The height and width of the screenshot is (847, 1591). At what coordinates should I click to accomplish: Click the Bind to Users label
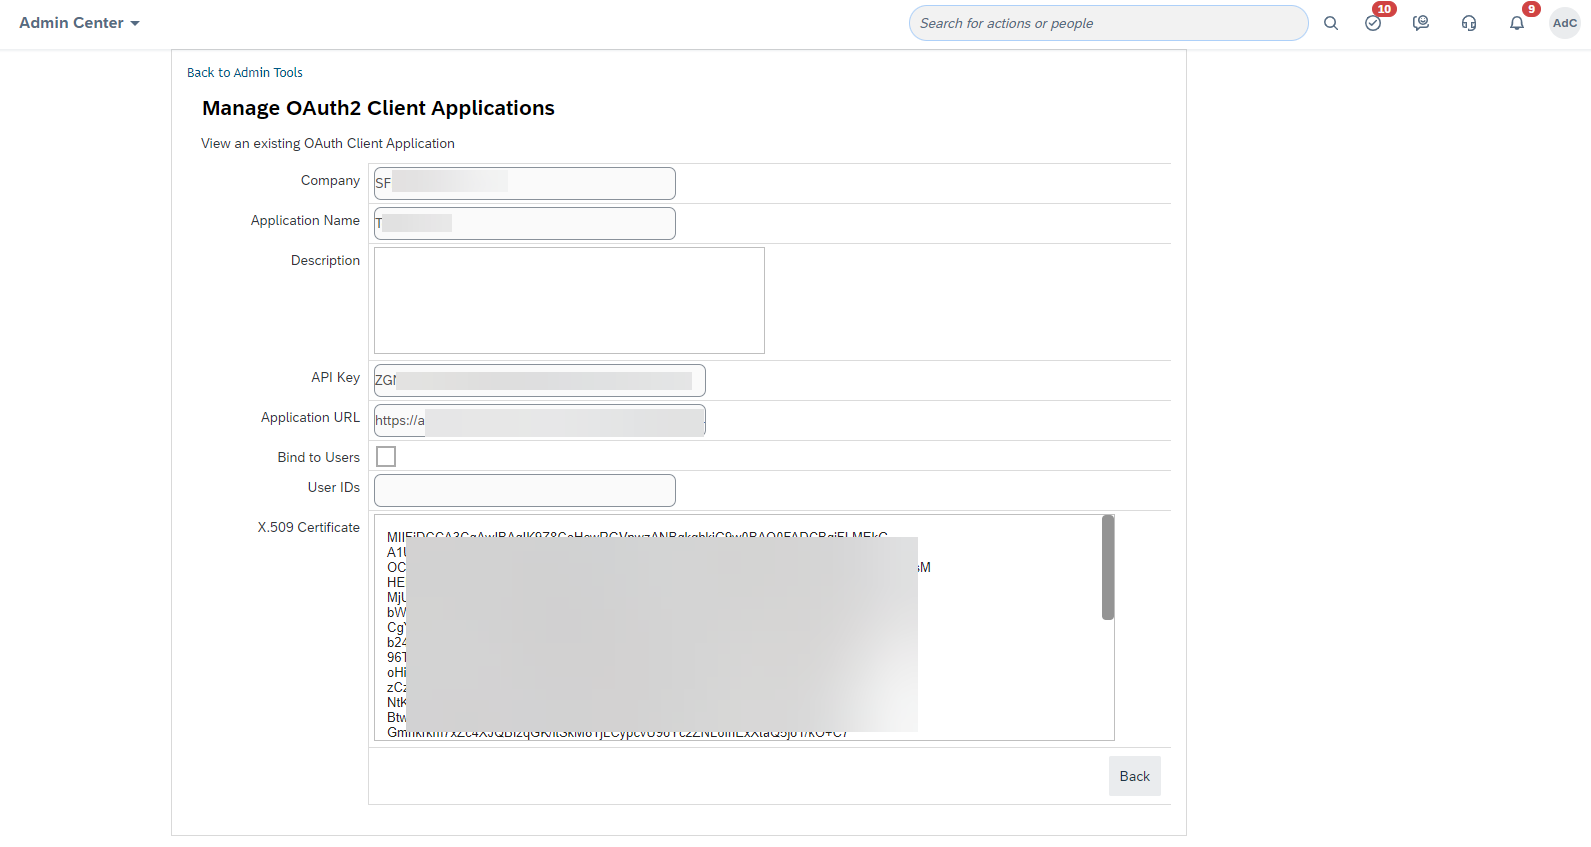(319, 457)
